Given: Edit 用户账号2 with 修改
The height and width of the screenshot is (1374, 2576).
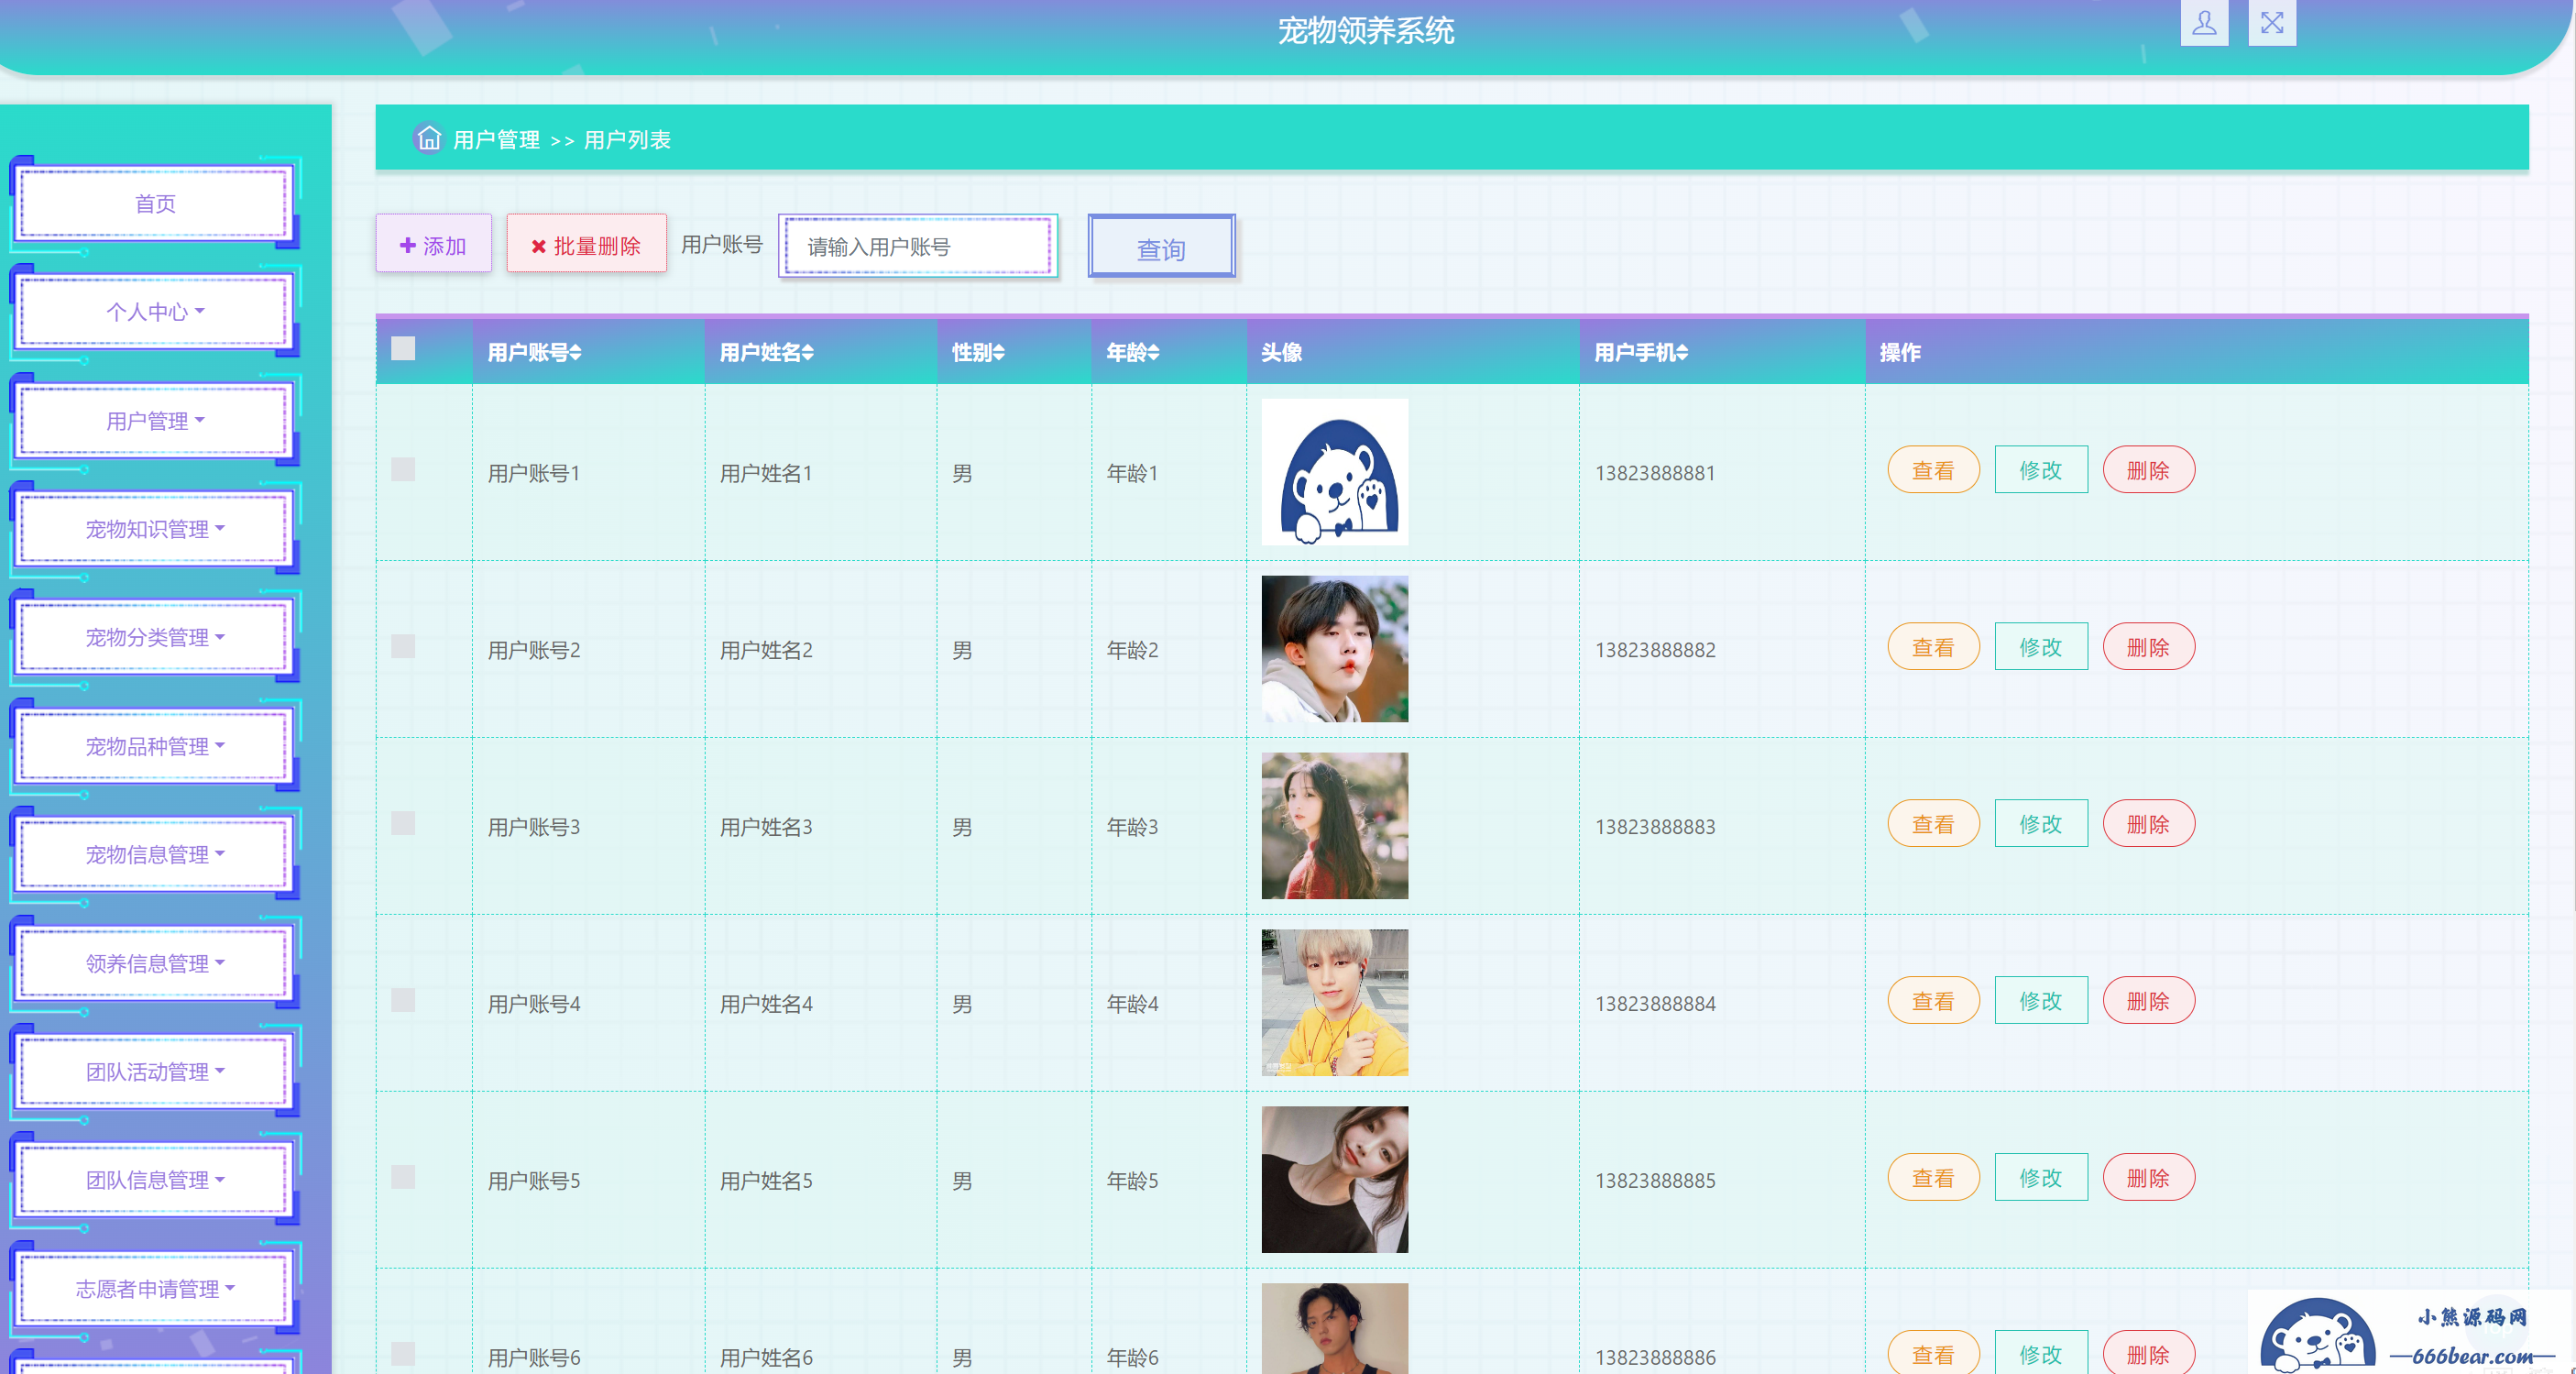Looking at the screenshot, I should click(2041, 647).
